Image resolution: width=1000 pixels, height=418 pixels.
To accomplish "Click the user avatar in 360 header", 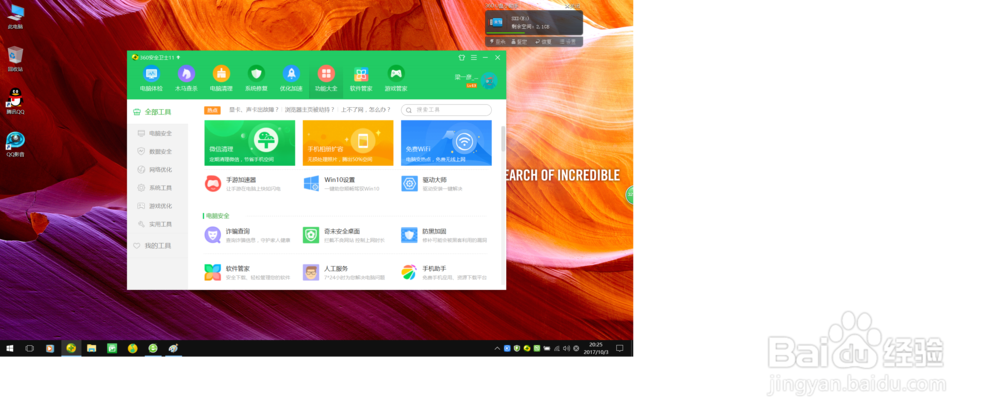I will point(489,80).
